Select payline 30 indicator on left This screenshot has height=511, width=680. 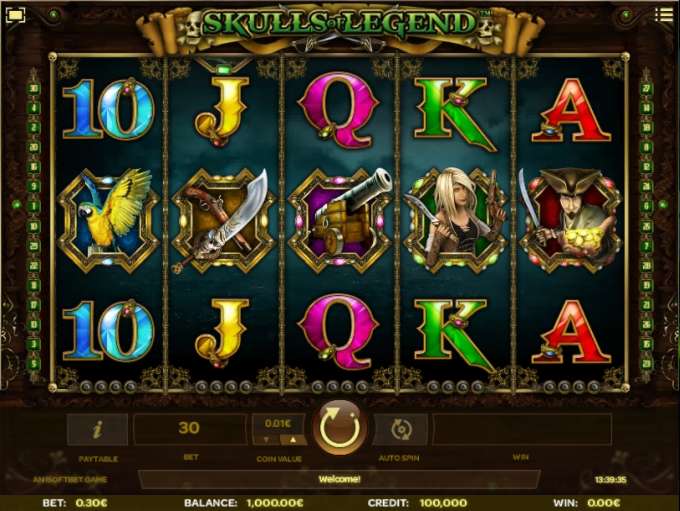(x=33, y=88)
